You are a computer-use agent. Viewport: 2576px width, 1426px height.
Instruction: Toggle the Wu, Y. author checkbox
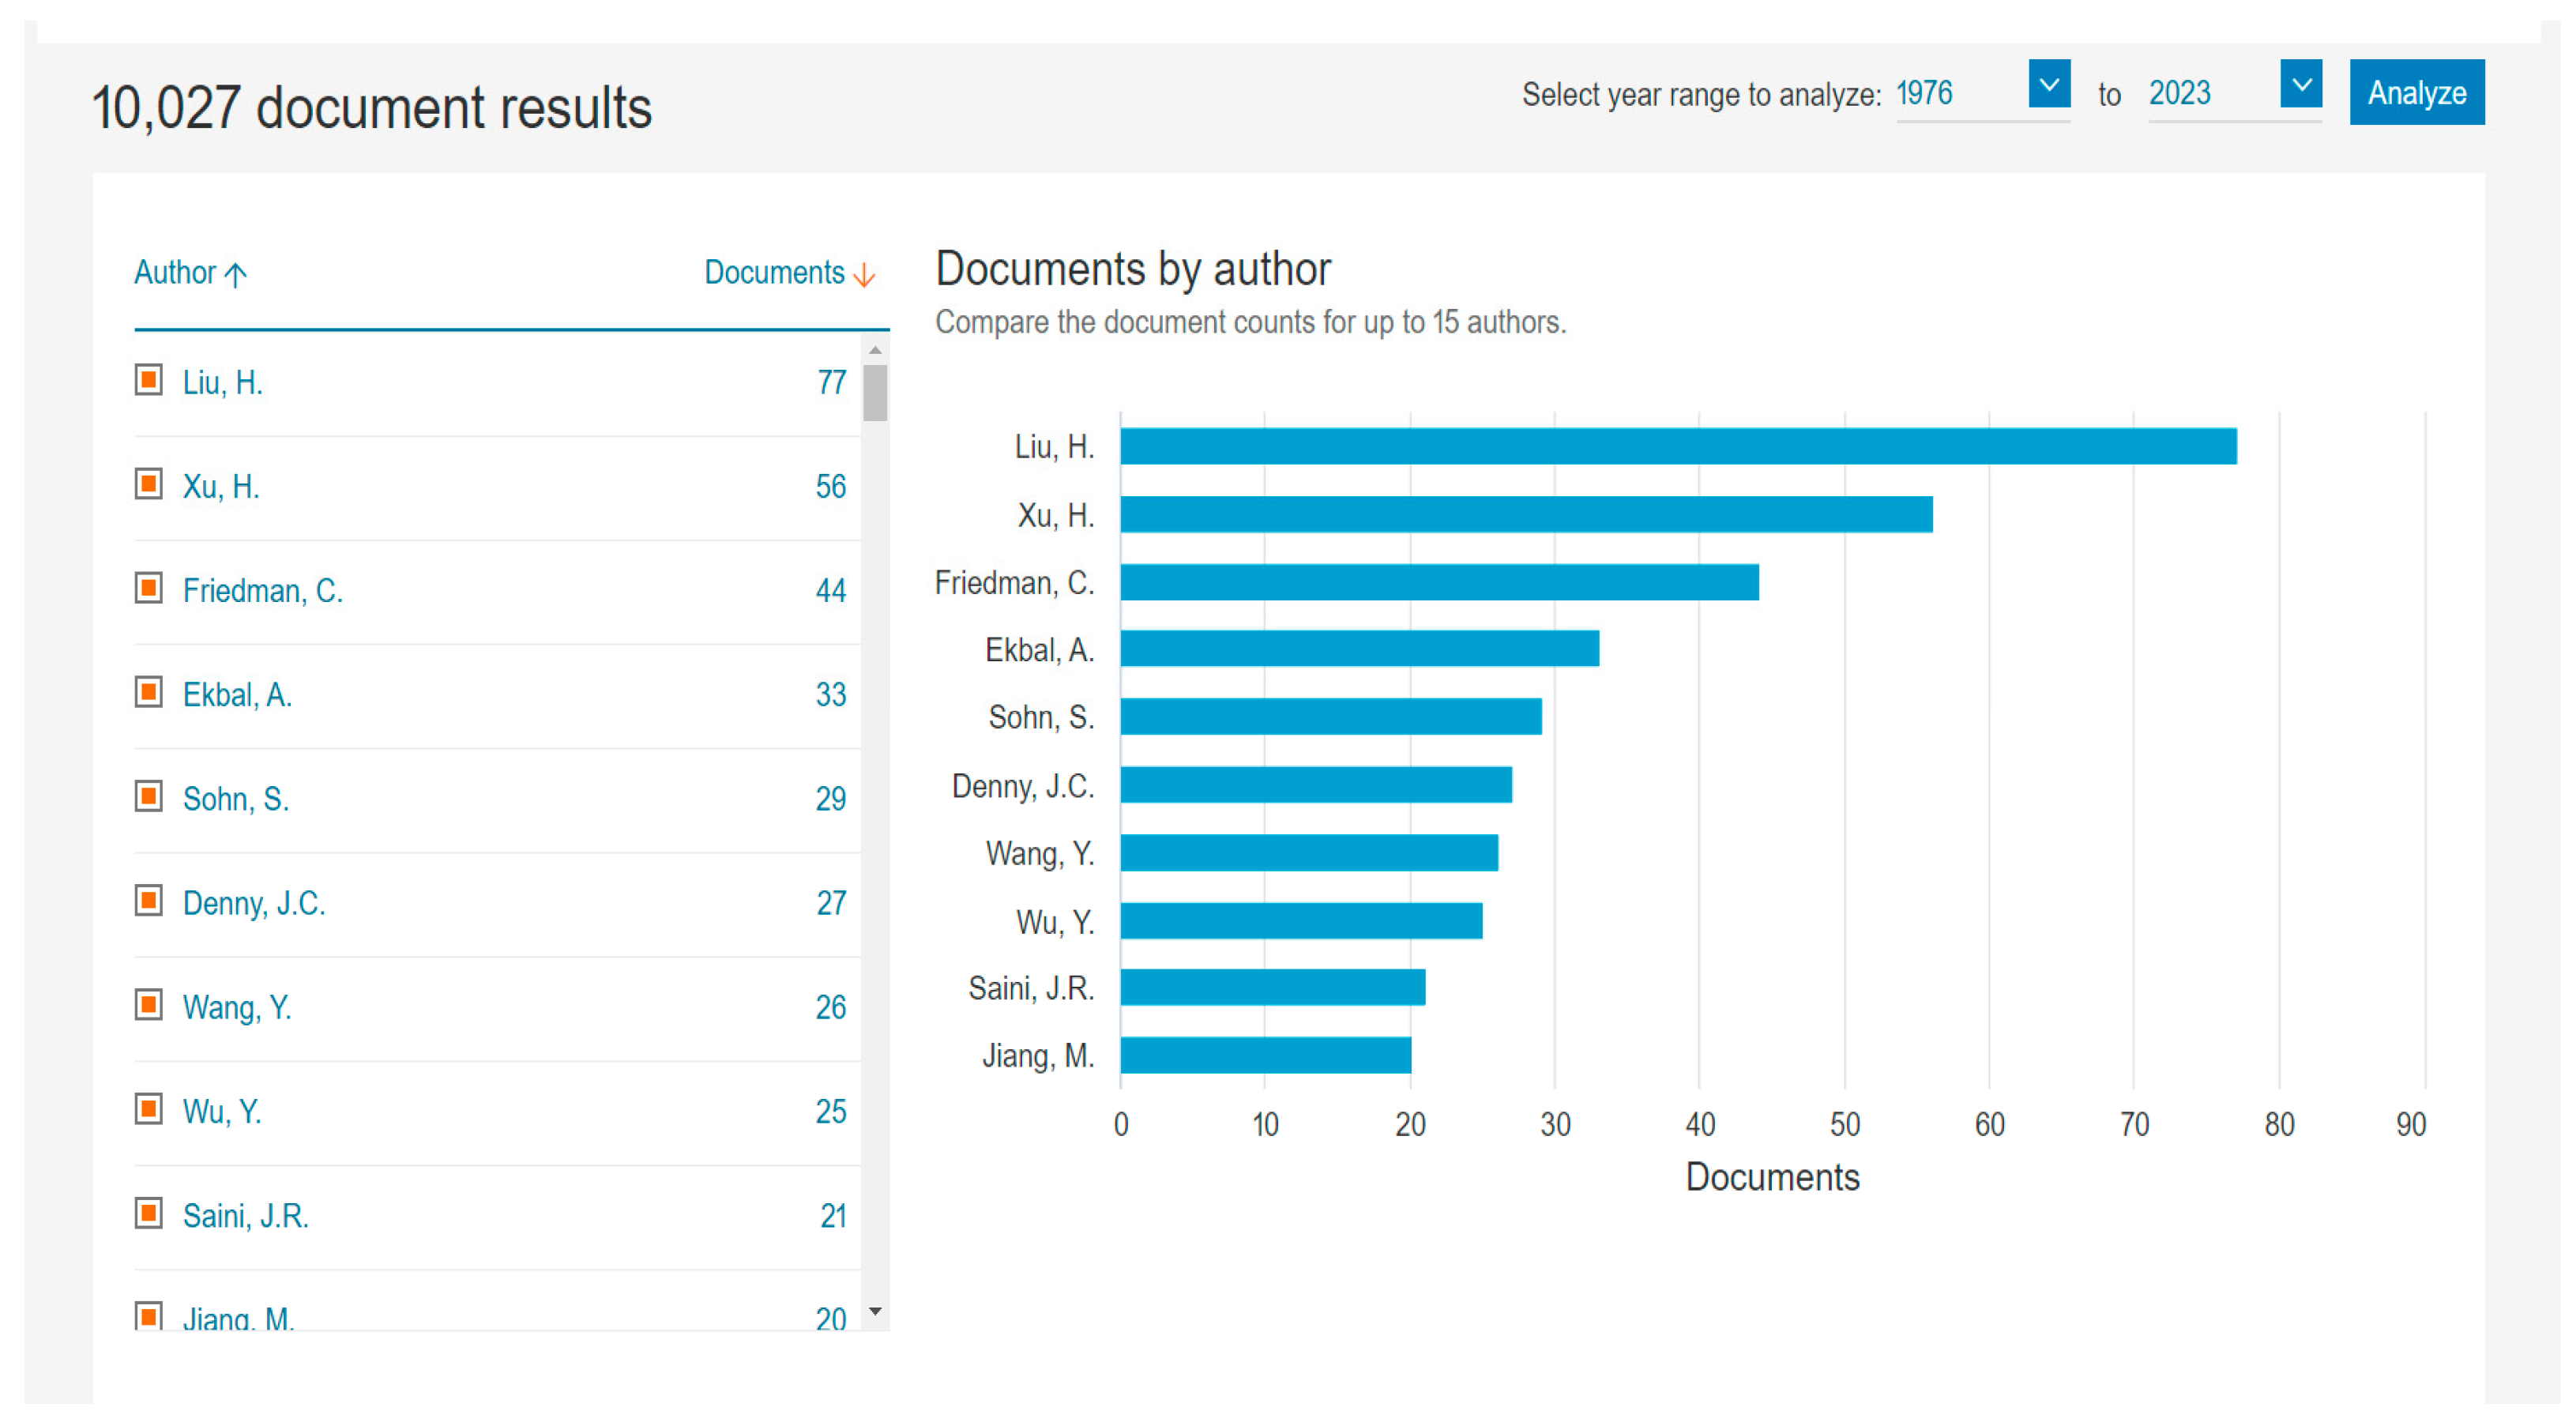149,1110
